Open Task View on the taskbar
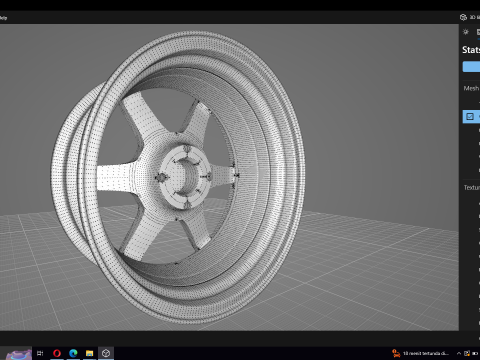 40,353
